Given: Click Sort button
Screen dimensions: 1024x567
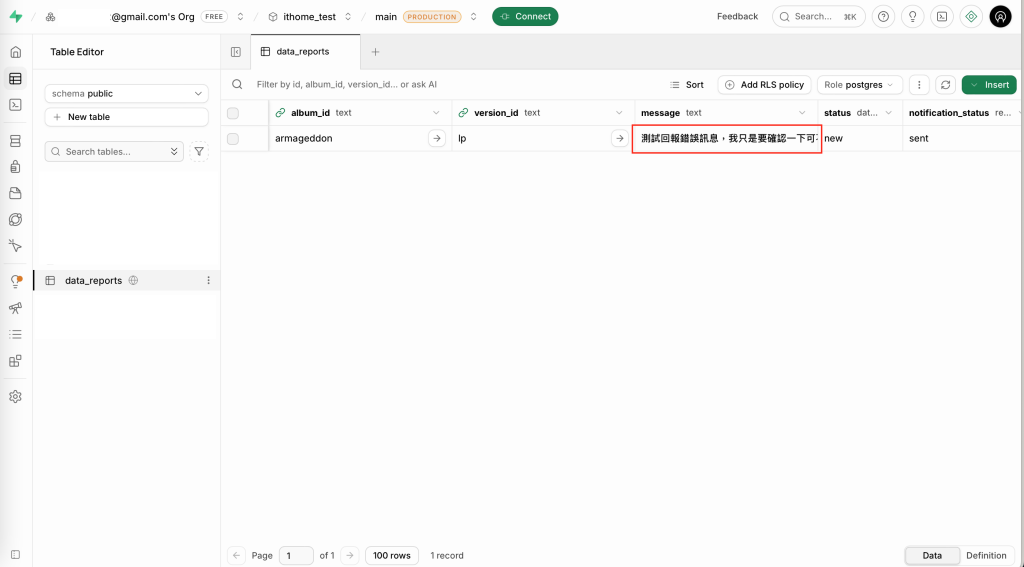Looking at the screenshot, I should point(687,85).
